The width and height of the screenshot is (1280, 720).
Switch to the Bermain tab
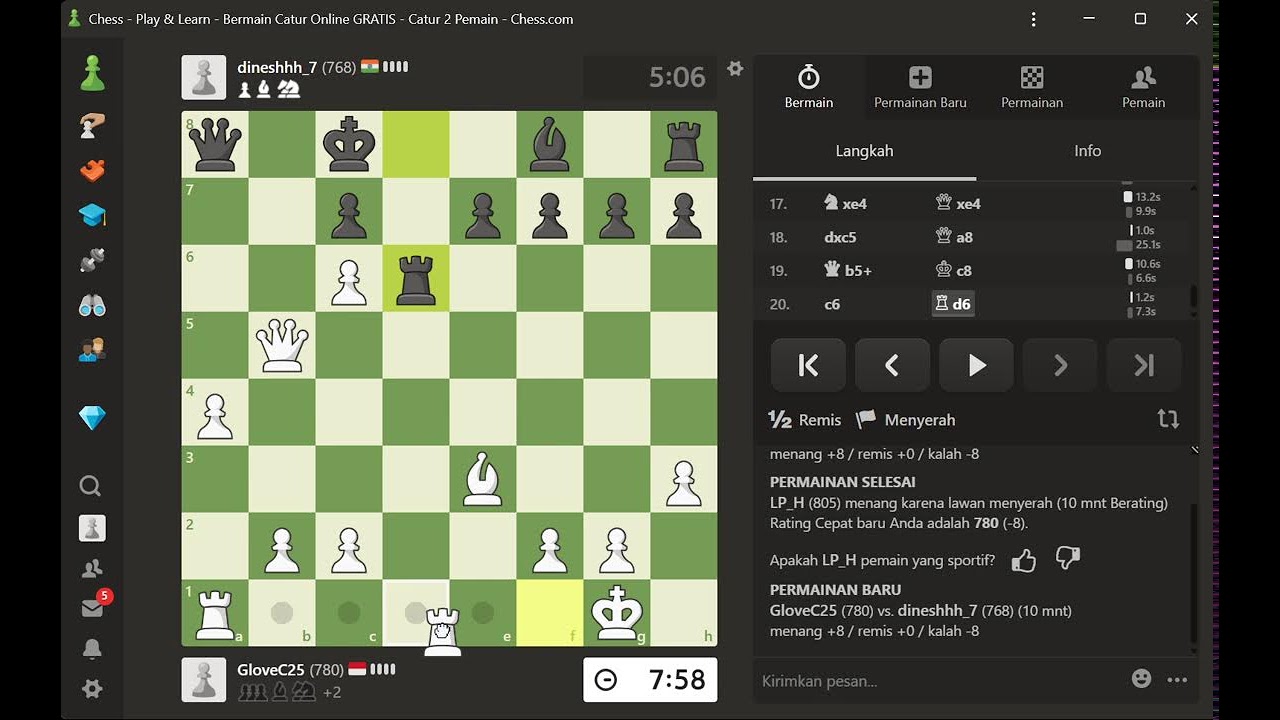[809, 88]
